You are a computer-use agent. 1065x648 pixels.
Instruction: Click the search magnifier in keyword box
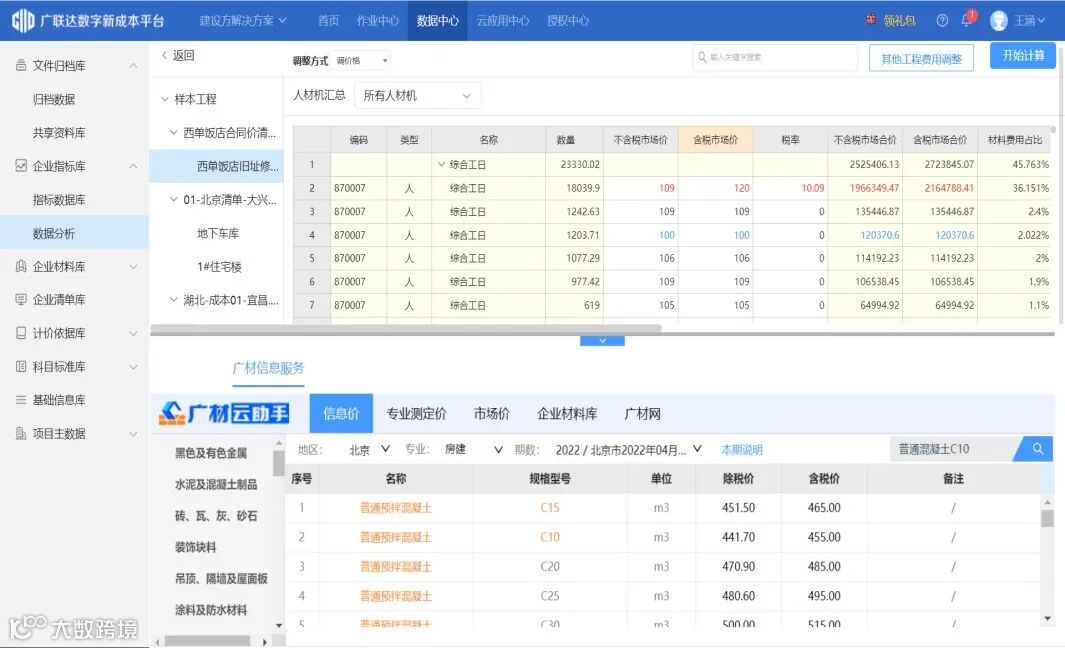point(702,57)
